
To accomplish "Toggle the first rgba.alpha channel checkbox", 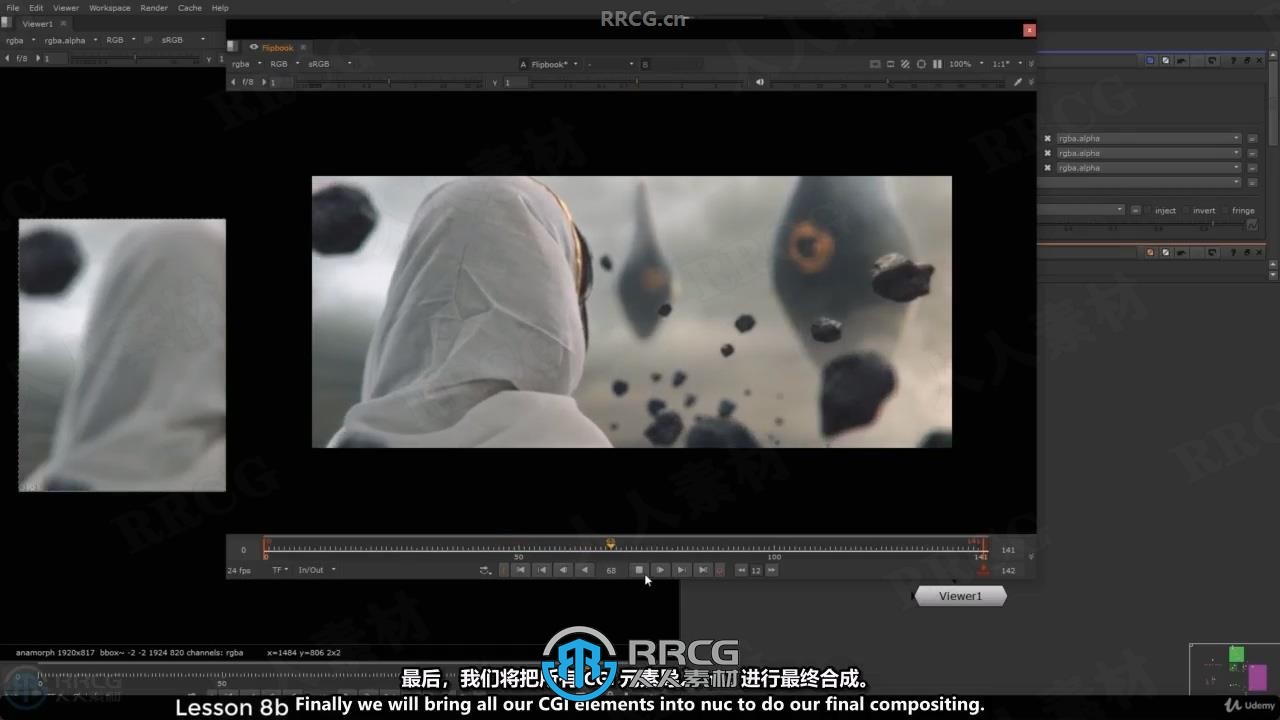I will pos(1047,138).
